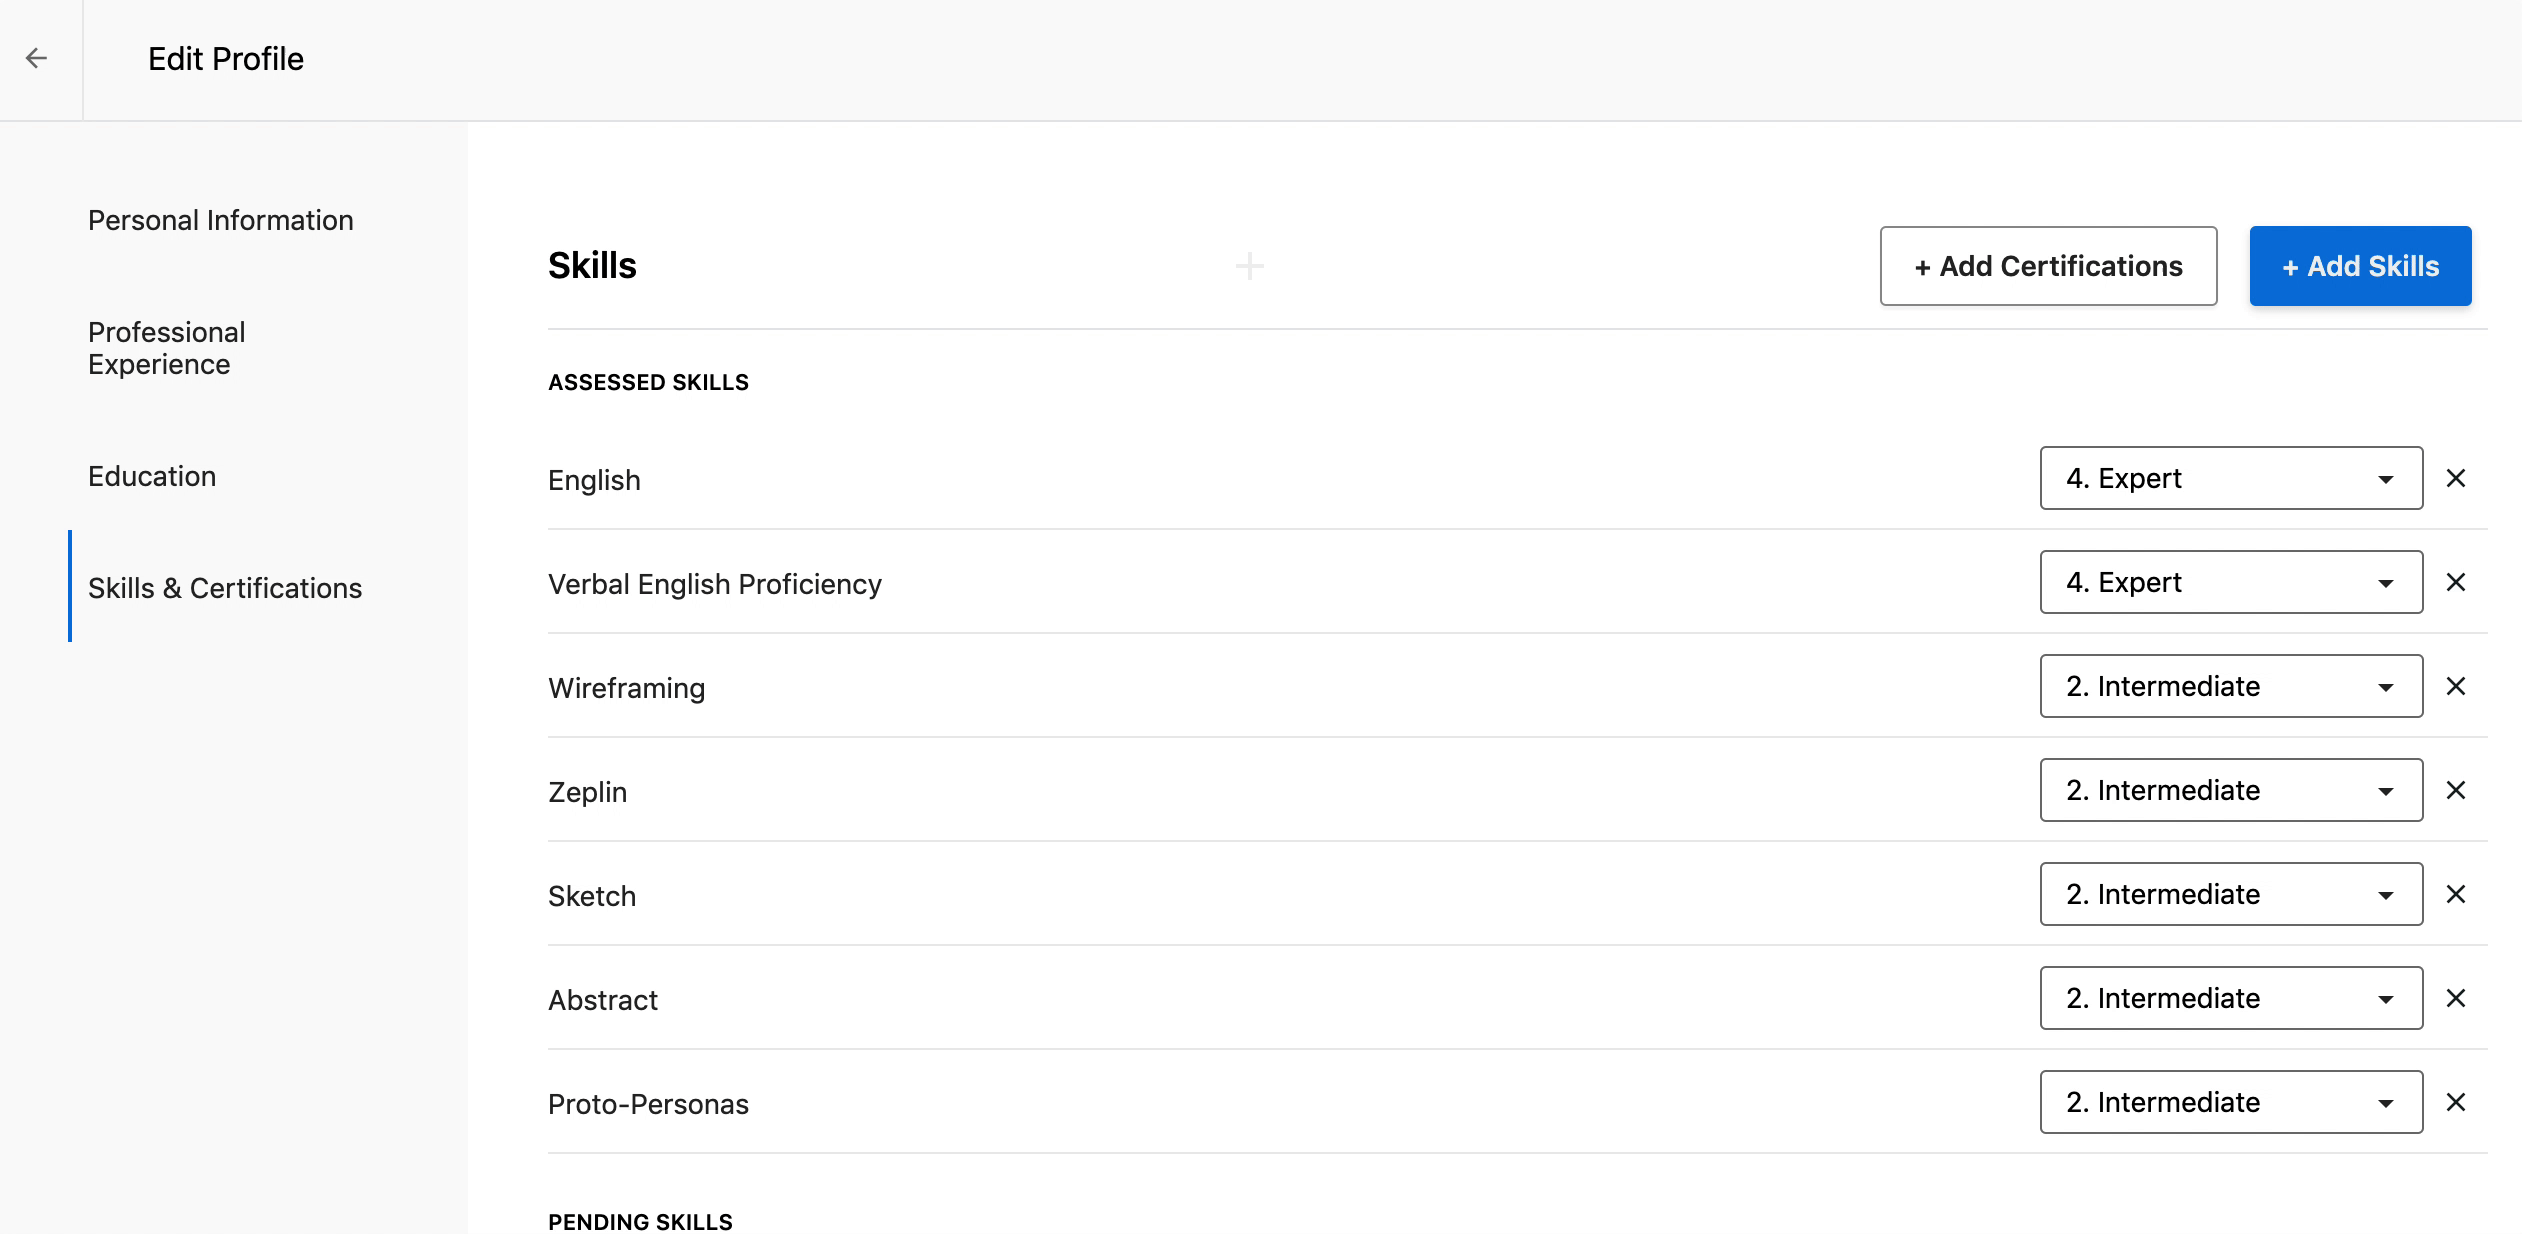Expand Verbal English Proficiency level dropdown

pos(2230,583)
